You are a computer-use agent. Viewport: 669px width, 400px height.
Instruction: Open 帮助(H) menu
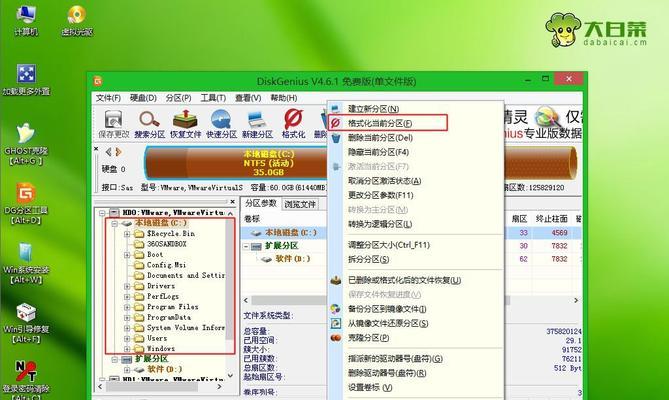pos(284,98)
